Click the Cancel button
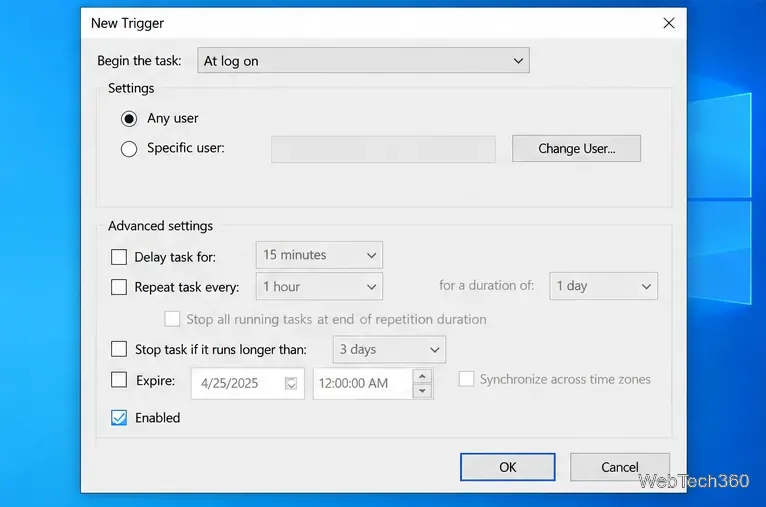Screen dimensions: 766x507 pos(619,467)
